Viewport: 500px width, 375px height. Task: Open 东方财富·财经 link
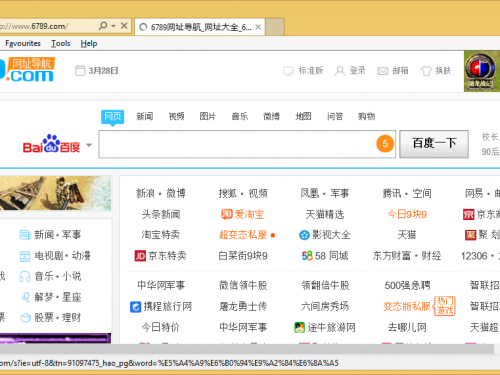[x=407, y=256]
